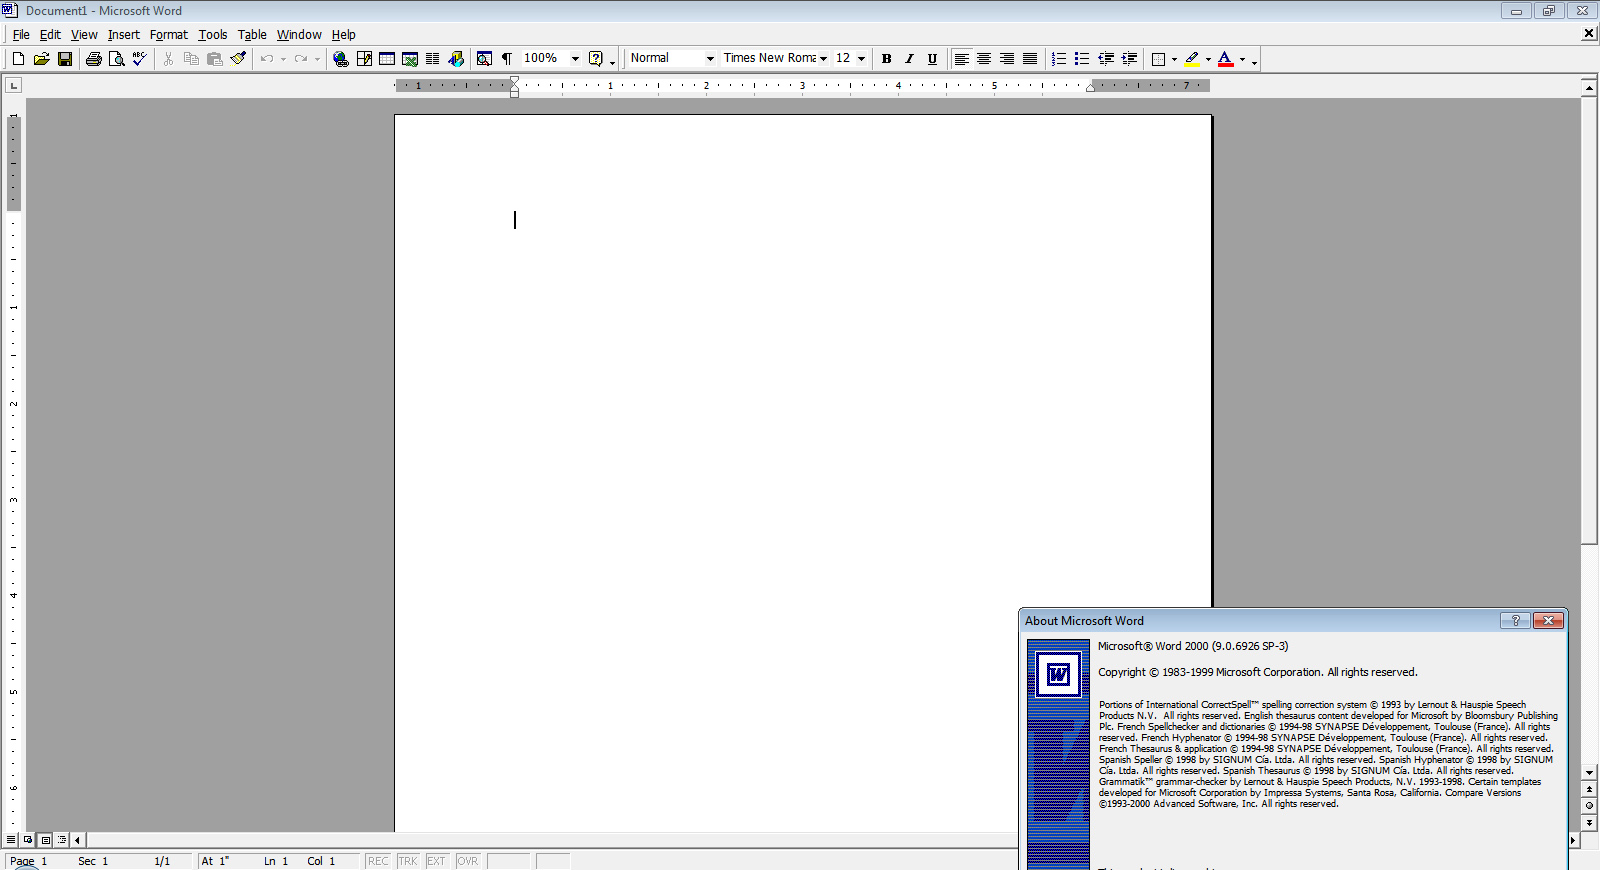This screenshot has width=1600, height=870.
Task: Expand the font color dropdown arrow
Action: [x=1242, y=59]
